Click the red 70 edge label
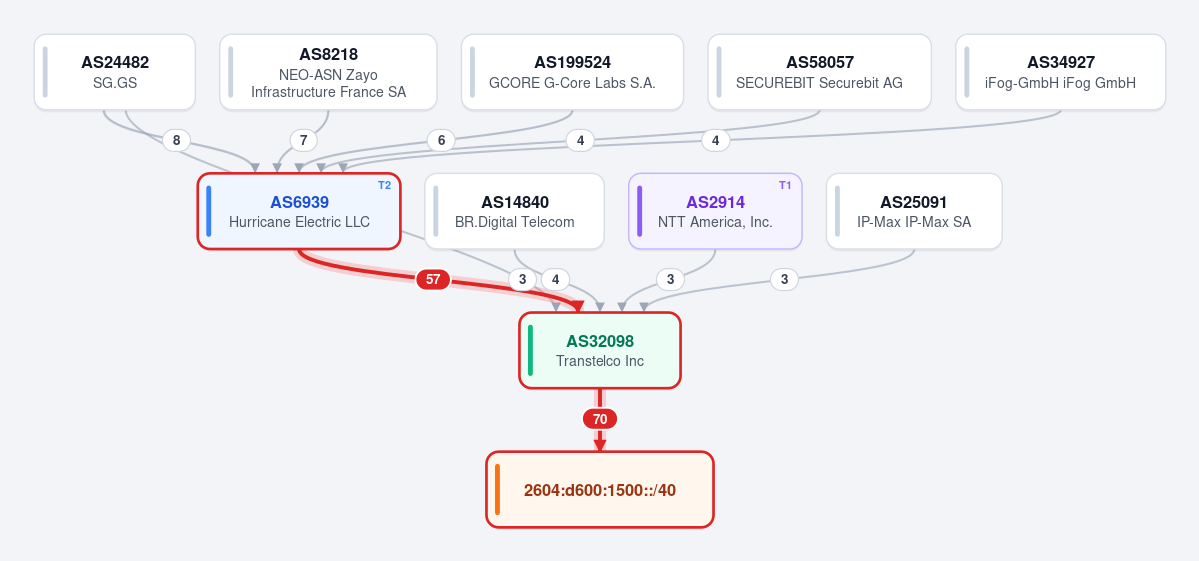This screenshot has width=1199, height=561. 600,419
